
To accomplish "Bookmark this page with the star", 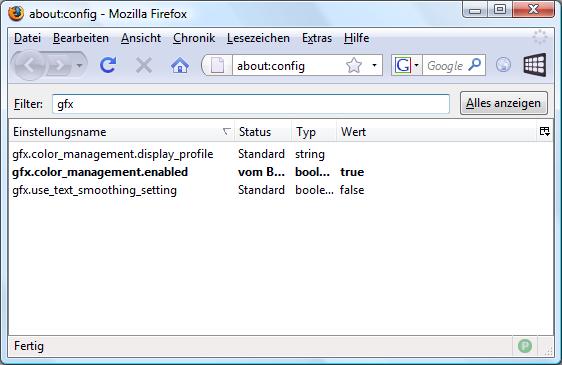I will (353, 66).
